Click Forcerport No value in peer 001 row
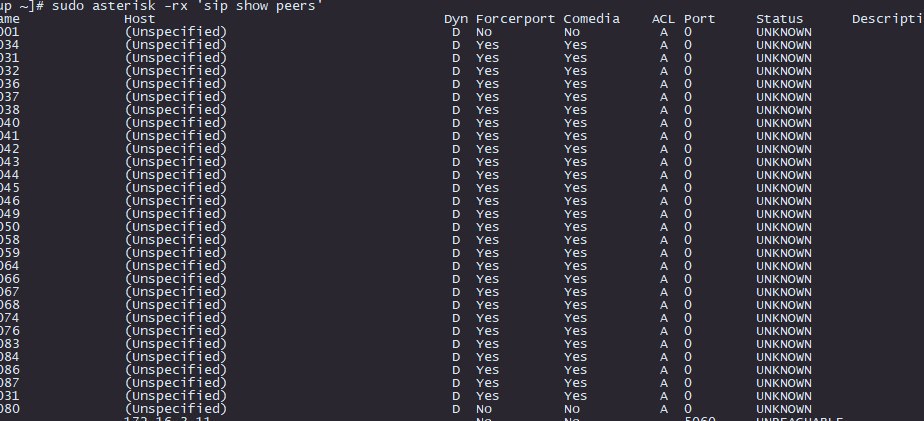This screenshot has width=924, height=421. click(484, 32)
